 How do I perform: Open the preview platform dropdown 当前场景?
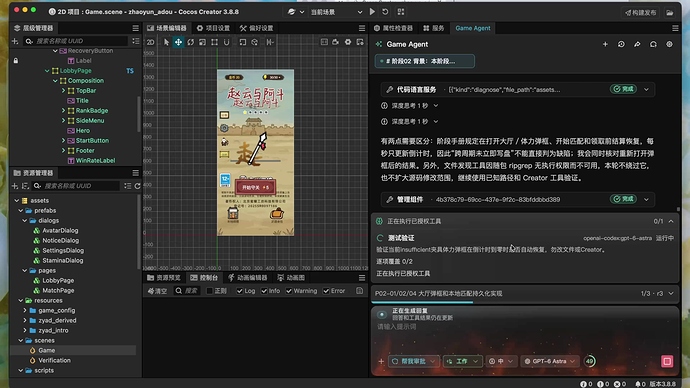point(336,12)
